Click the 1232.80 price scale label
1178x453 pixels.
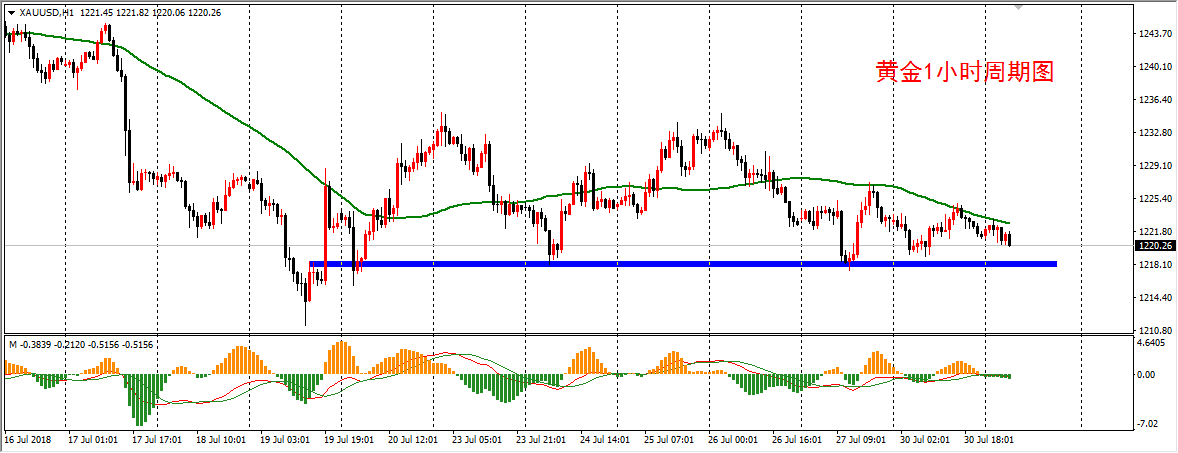pyautogui.click(x=1154, y=132)
